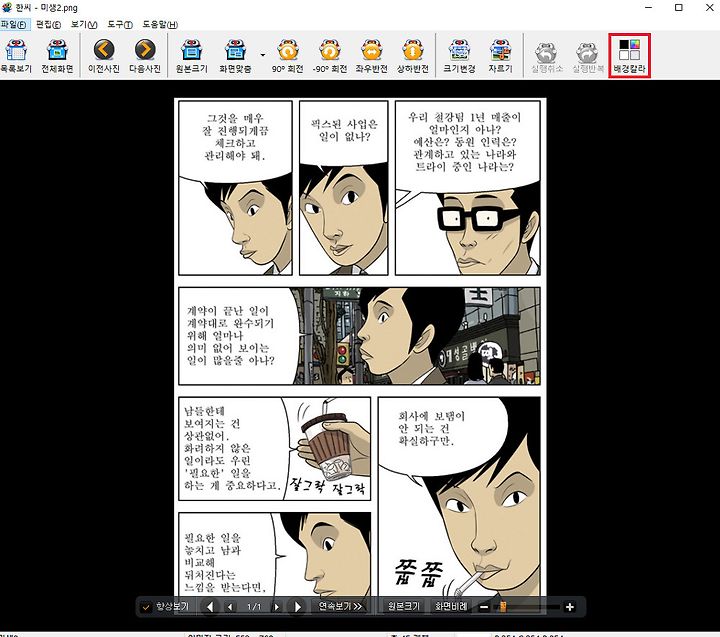The image size is (720, 637).
Task: Open the 도구(T) menu
Action: [120, 24]
